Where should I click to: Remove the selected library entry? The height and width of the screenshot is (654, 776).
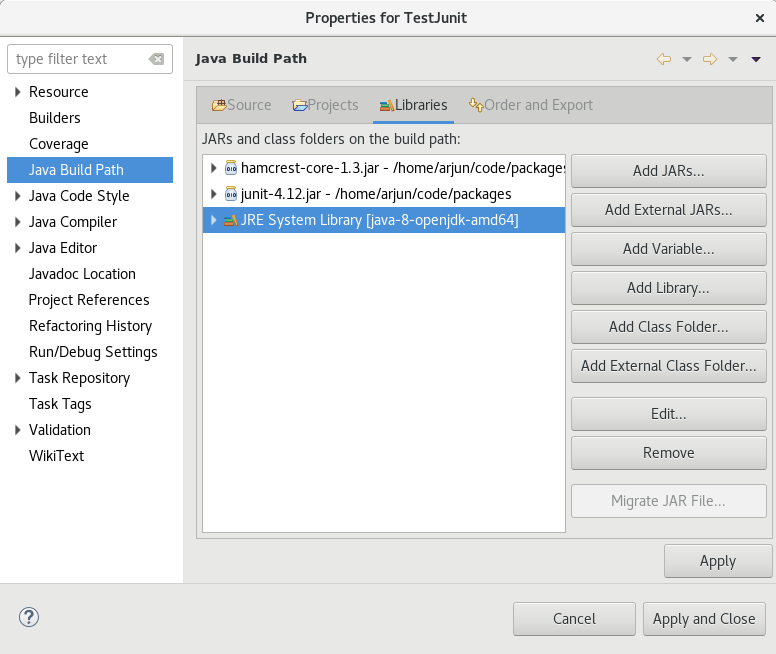(668, 453)
